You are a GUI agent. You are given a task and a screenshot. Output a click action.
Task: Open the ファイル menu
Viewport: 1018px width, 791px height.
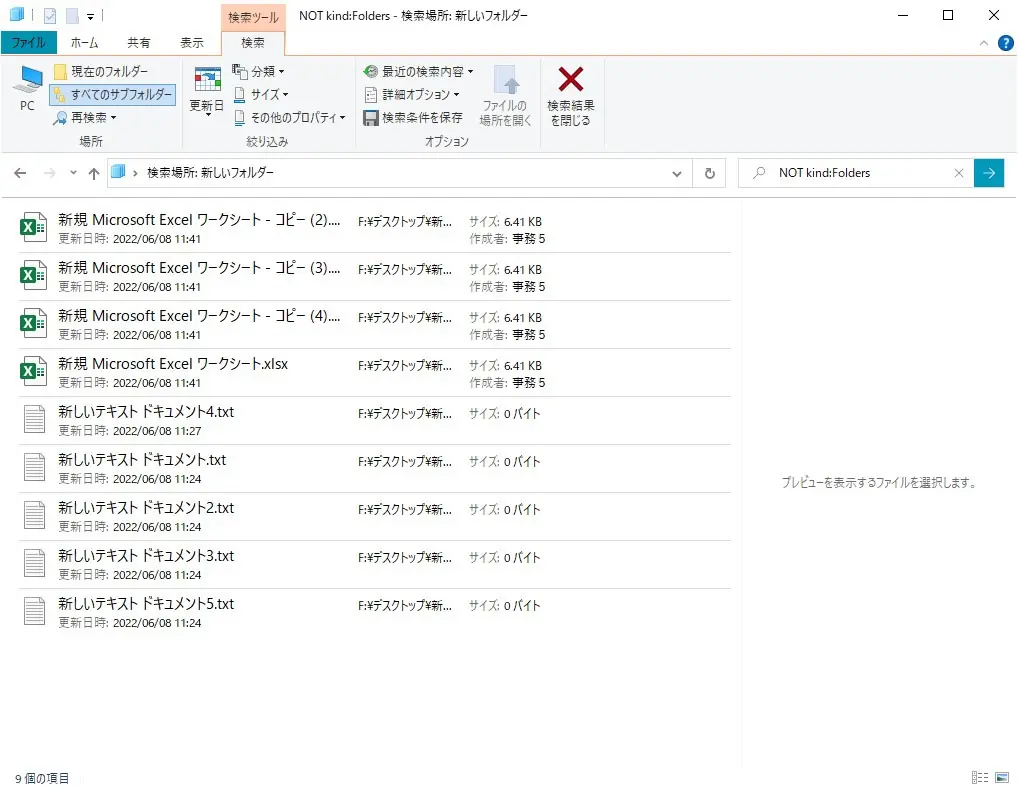point(28,42)
